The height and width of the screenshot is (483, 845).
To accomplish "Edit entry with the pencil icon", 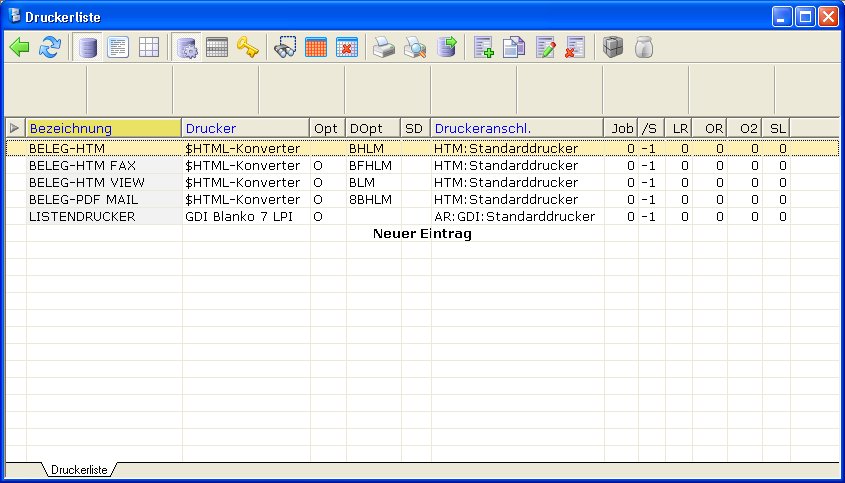I will pos(545,47).
